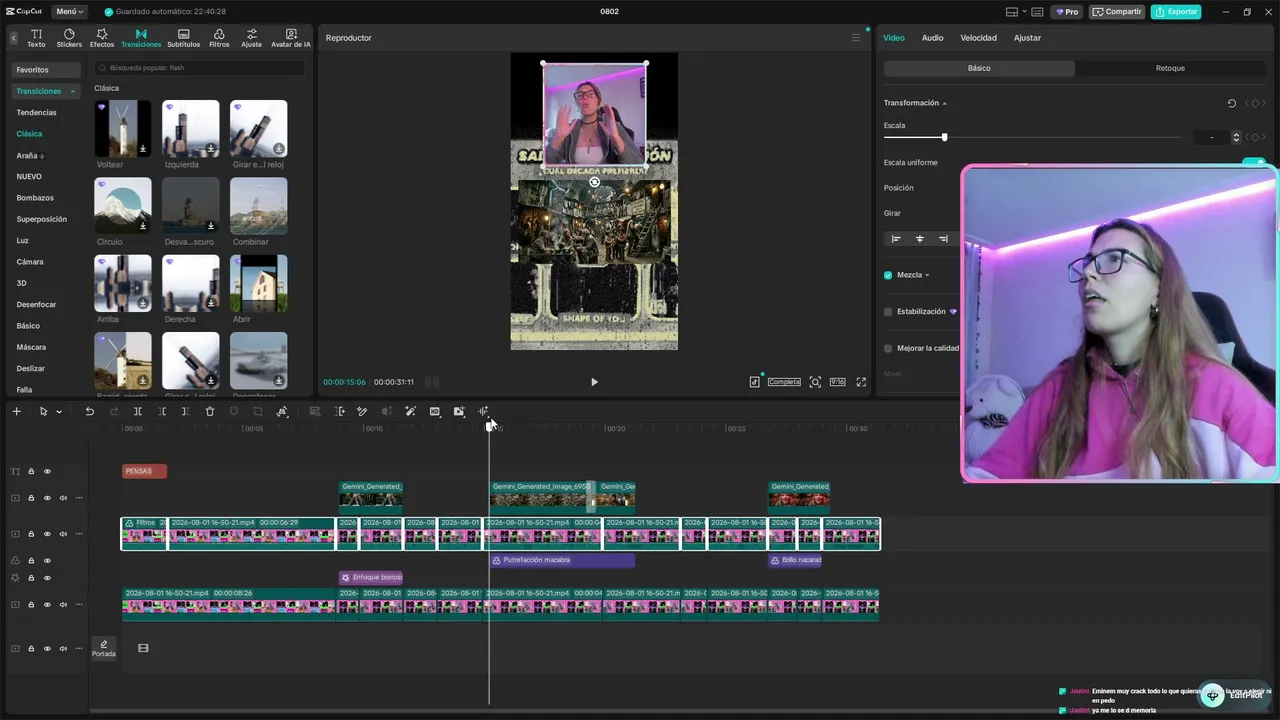This screenshot has height=720, width=1280.
Task: Click the layout switcher icon in title bar
Action: point(1012,12)
